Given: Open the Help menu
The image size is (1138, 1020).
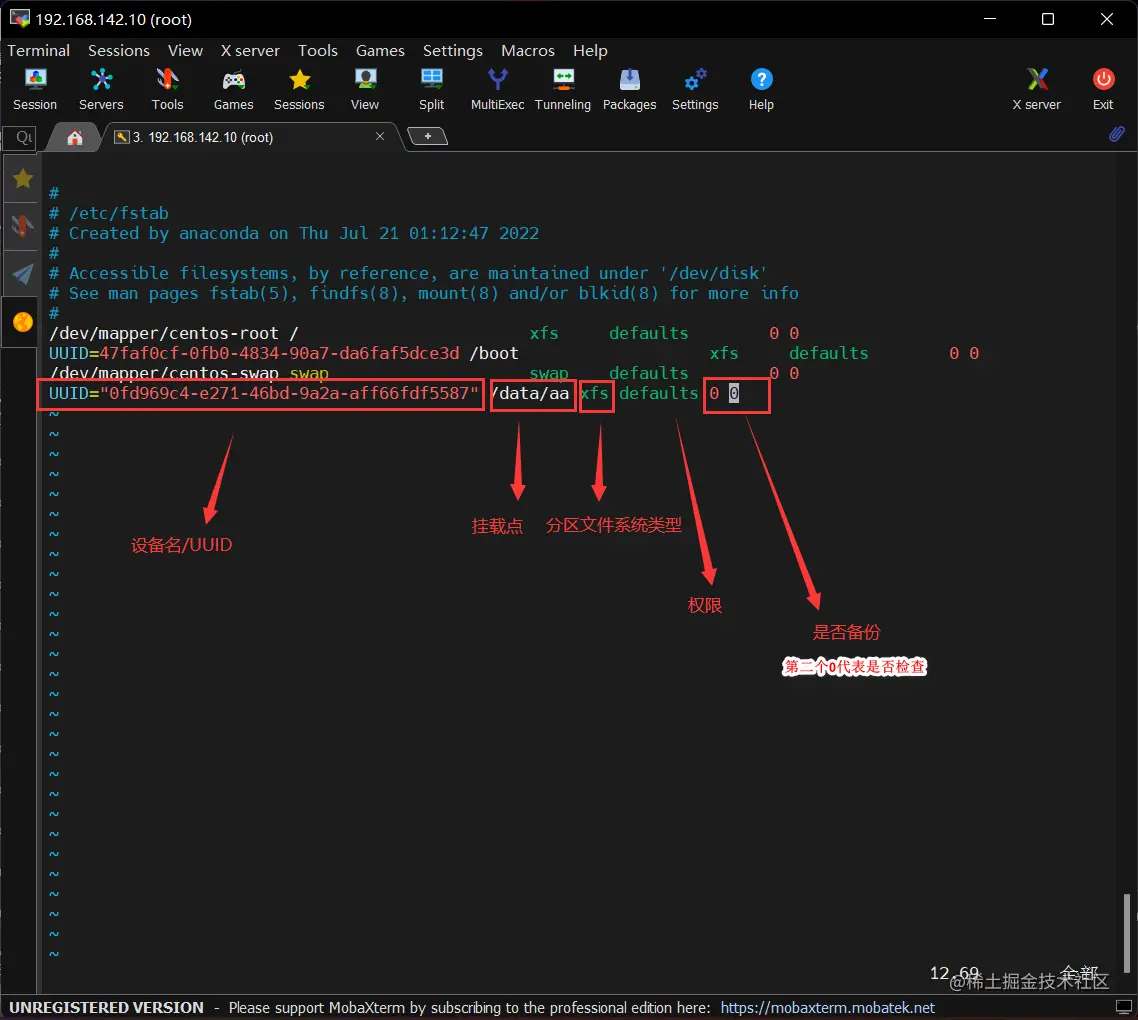Looking at the screenshot, I should [590, 50].
